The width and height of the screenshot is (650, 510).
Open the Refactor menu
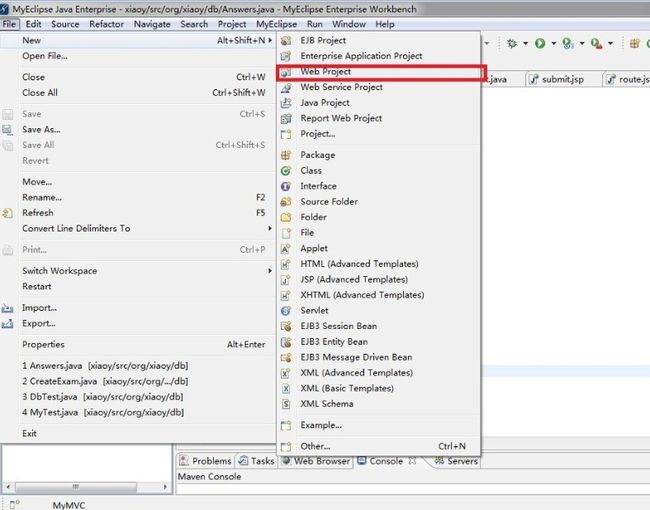click(107, 24)
